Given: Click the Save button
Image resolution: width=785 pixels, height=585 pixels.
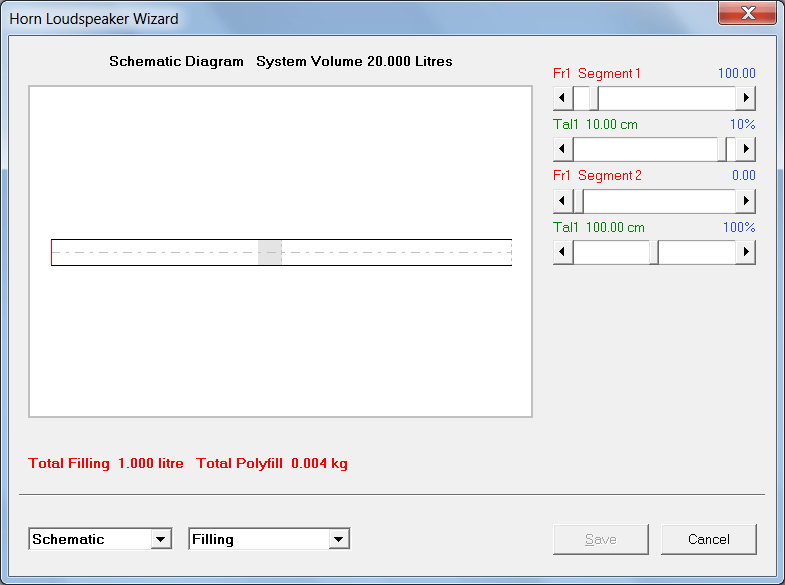Looking at the screenshot, I should (601, 539).
